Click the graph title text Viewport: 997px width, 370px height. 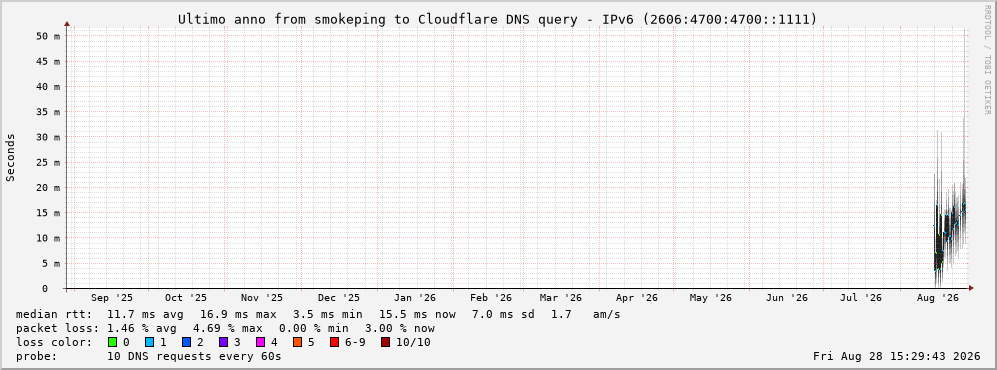pos(498,19)
